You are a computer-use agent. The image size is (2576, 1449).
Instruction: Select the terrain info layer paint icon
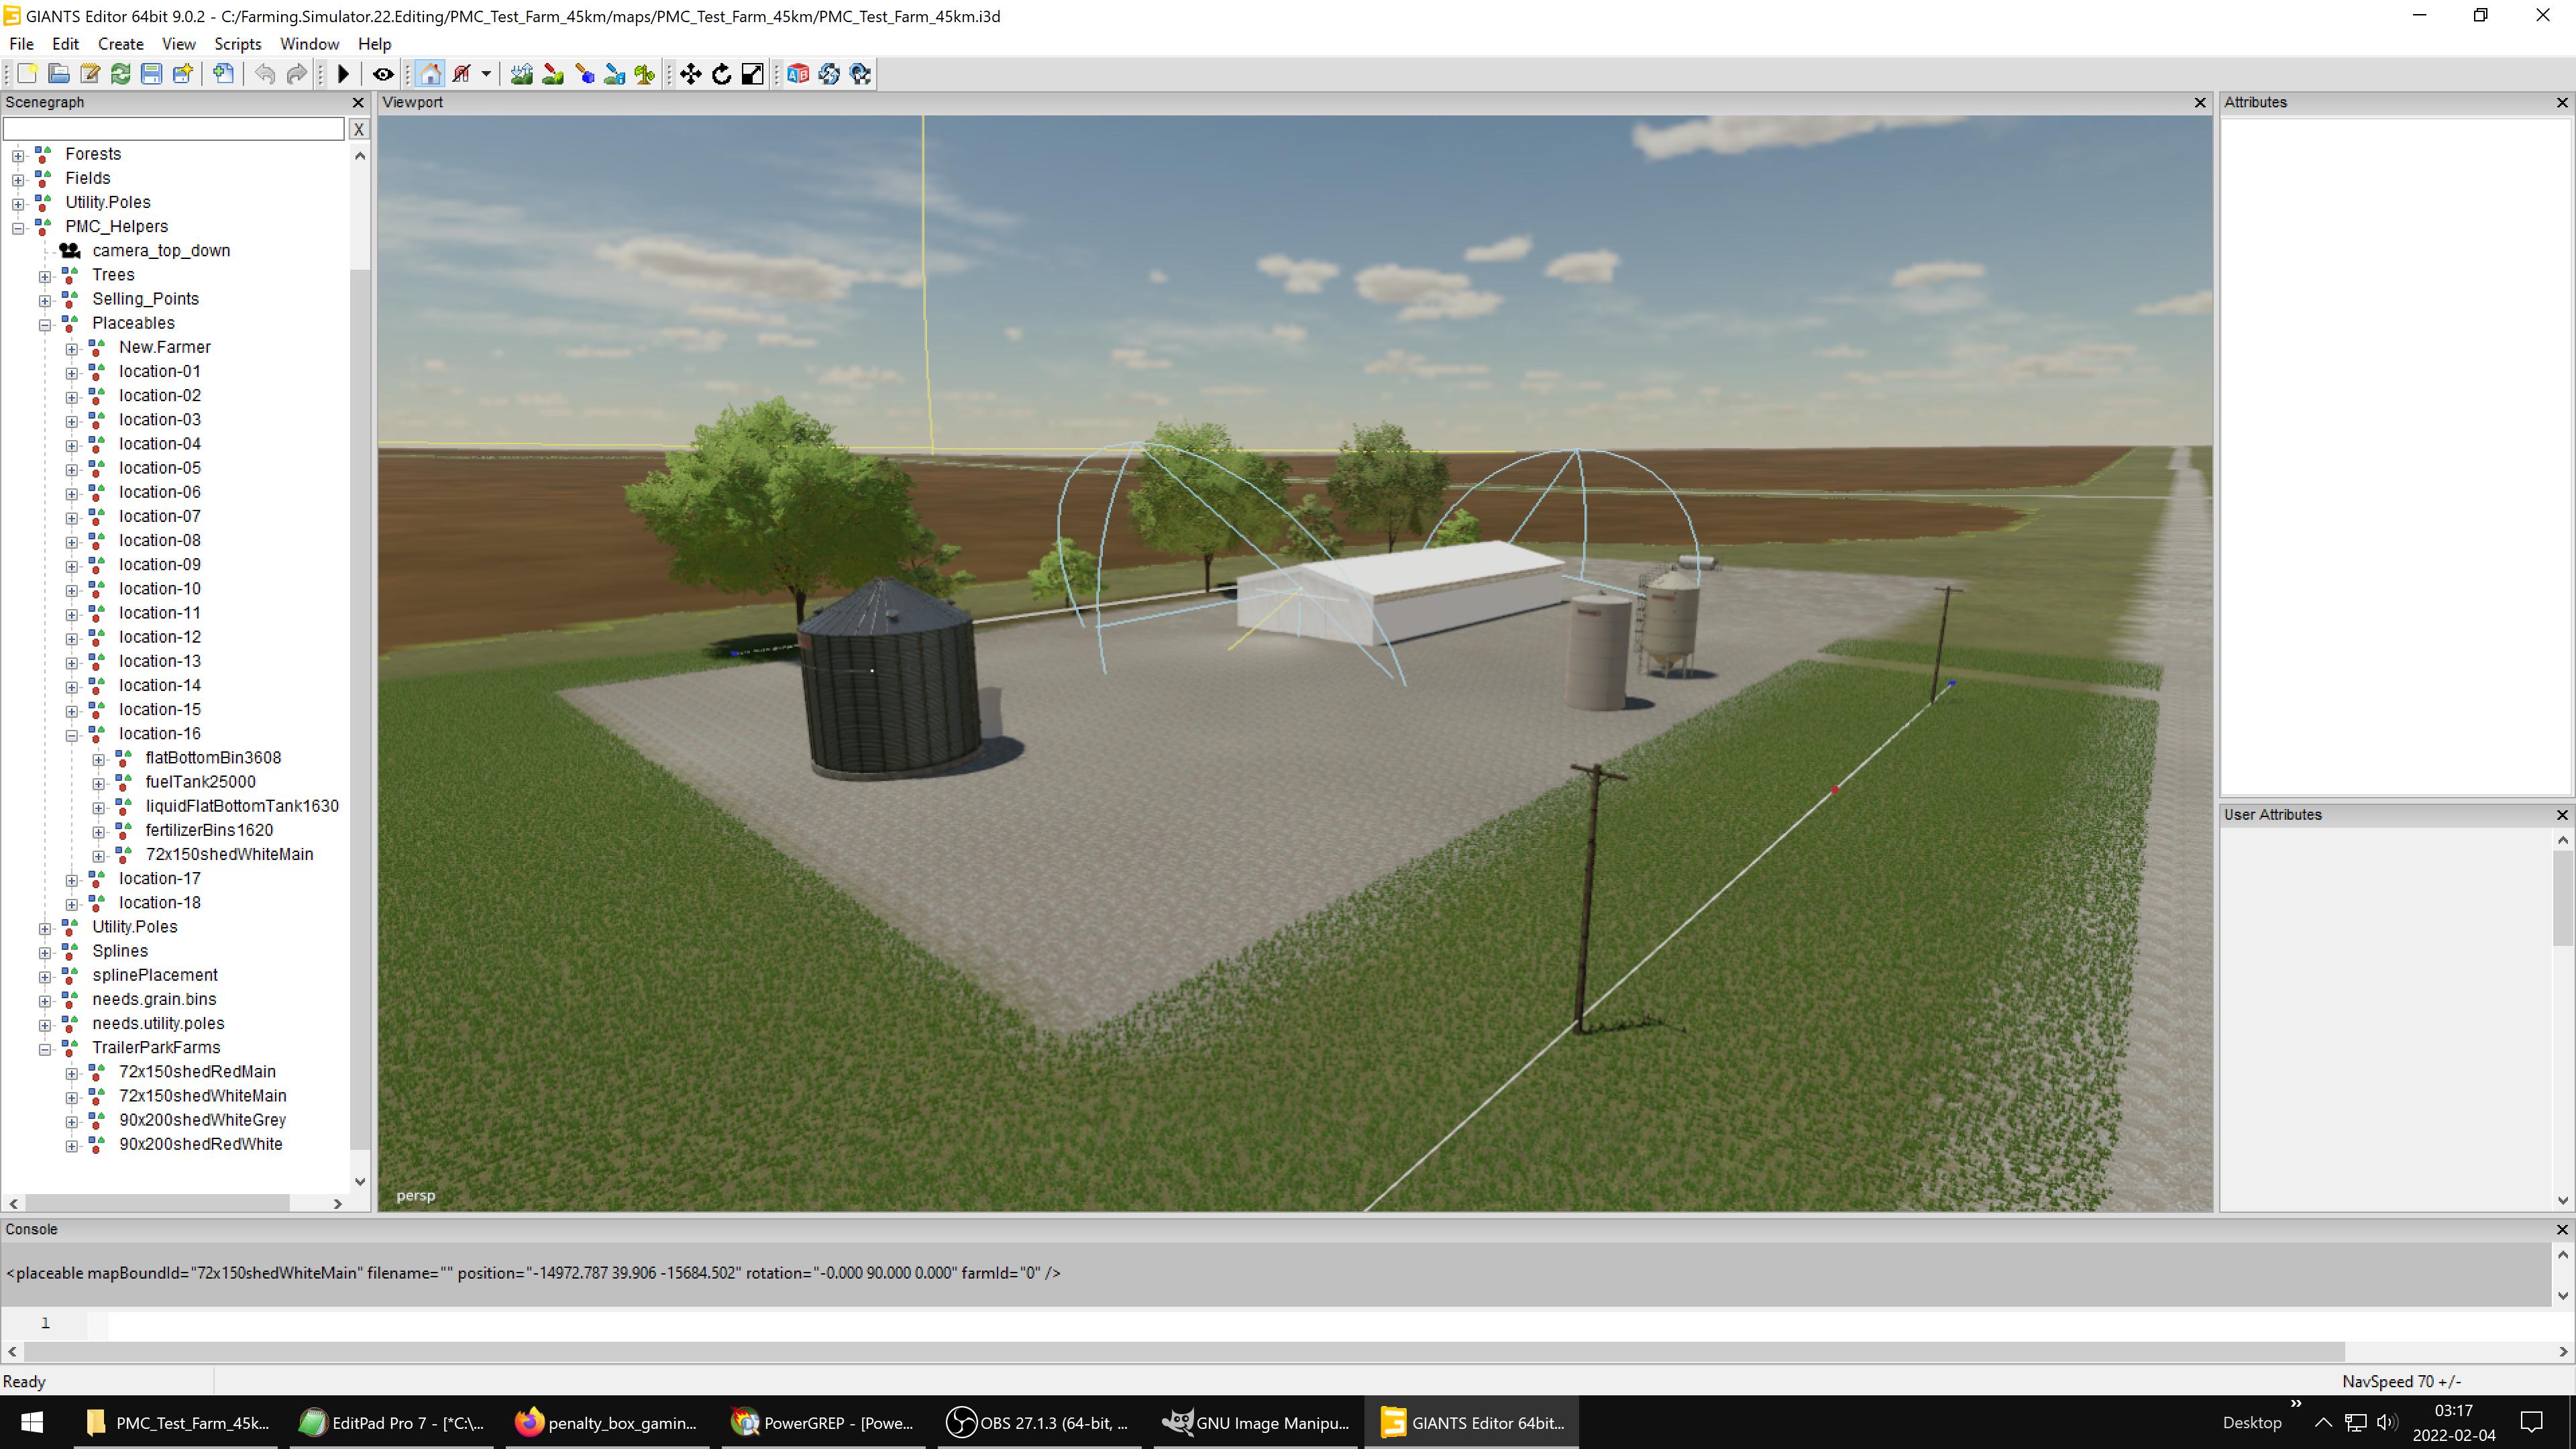(615, 74)
